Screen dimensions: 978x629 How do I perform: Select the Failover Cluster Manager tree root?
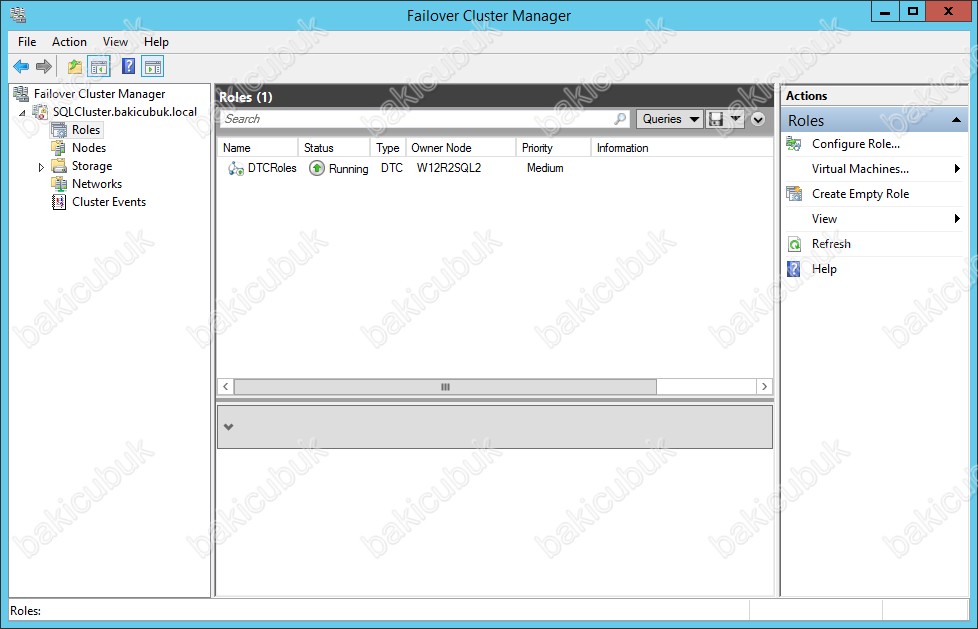point(100,94)
